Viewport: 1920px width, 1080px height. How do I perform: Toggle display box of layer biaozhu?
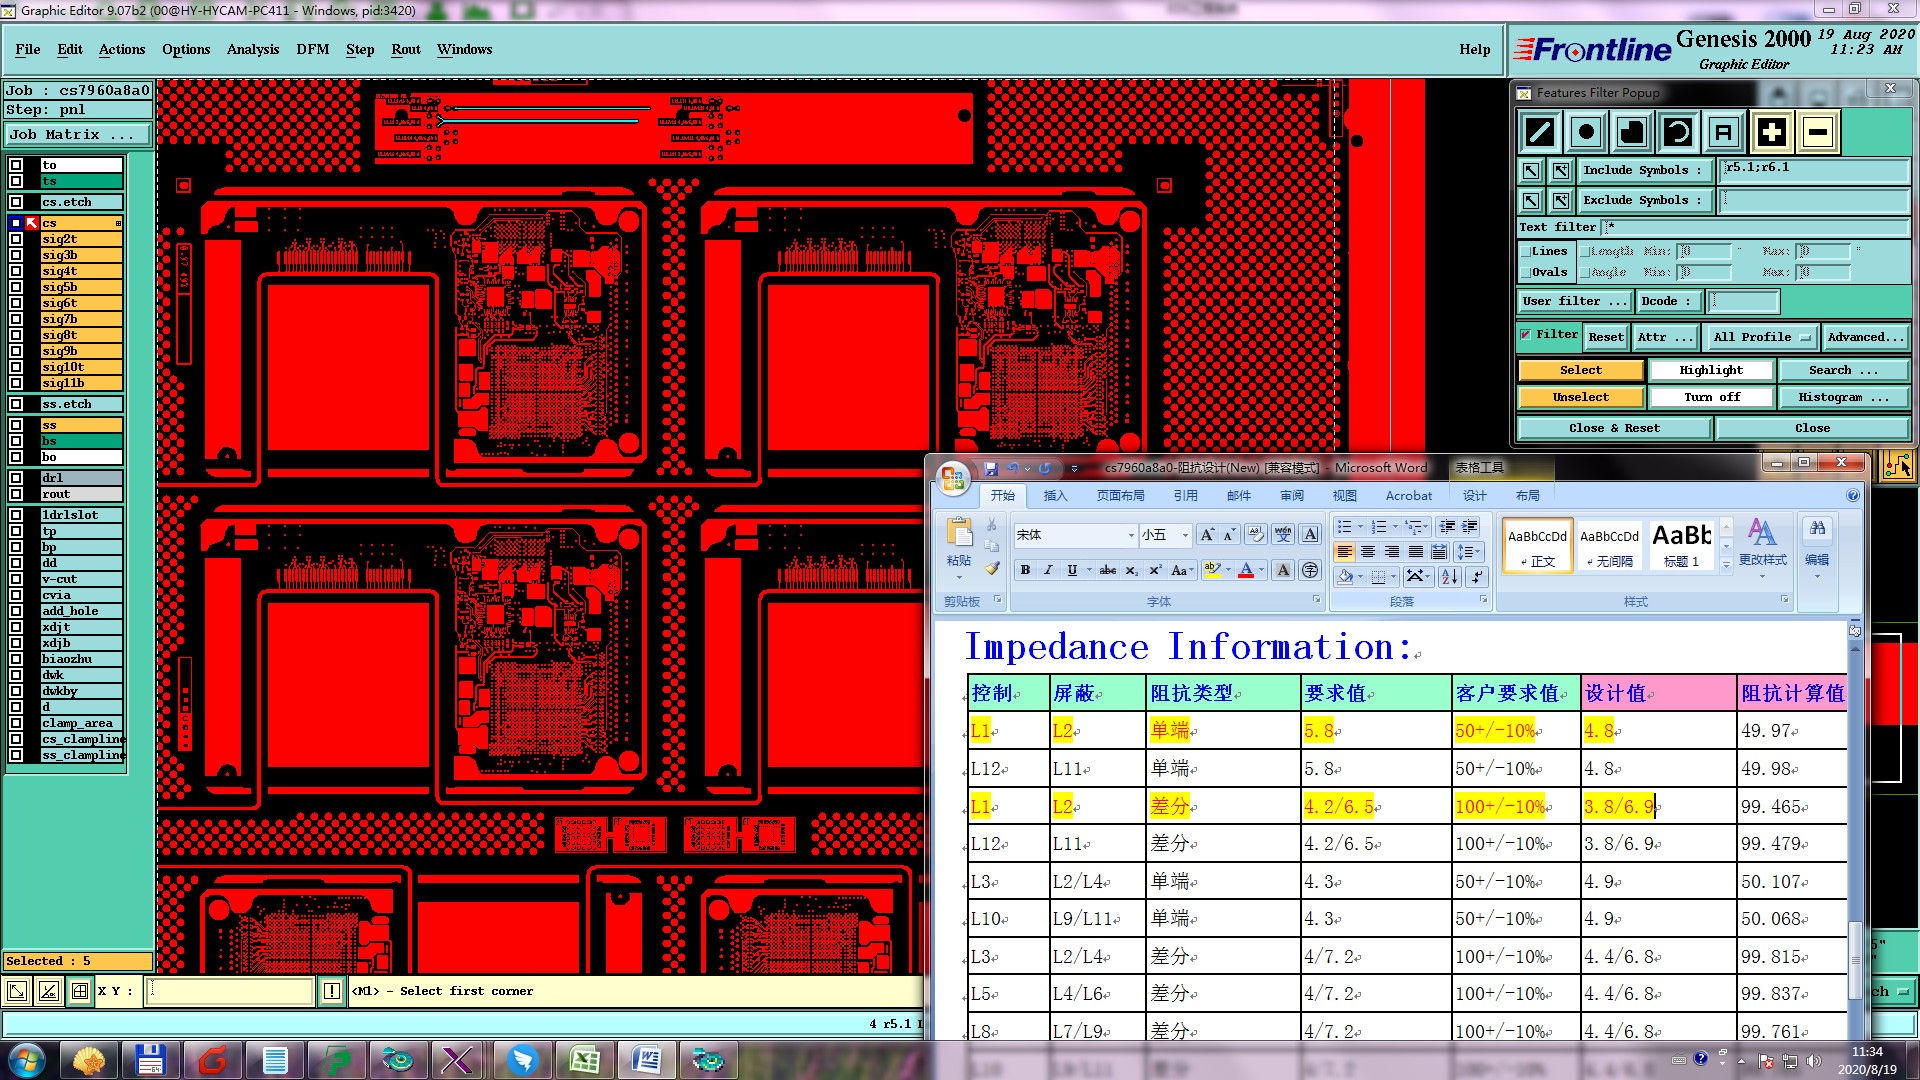pyautogui.click(x=16, y=659)
